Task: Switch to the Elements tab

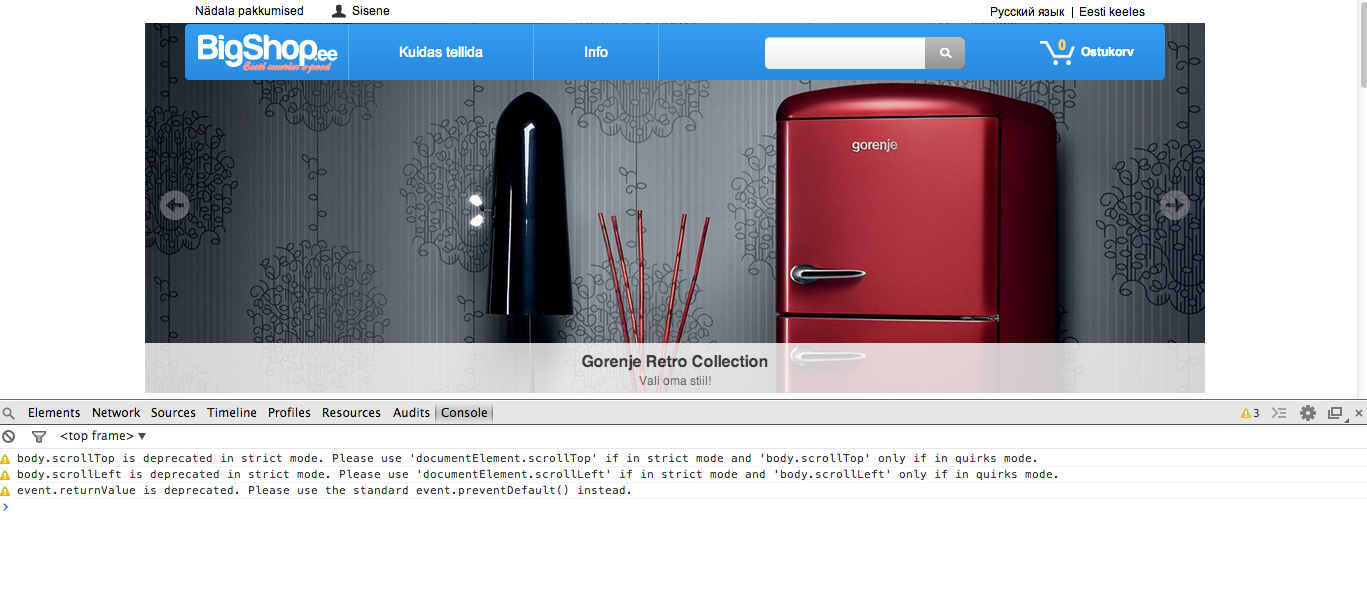Action: pyautogui.click(x=54, y=413)
